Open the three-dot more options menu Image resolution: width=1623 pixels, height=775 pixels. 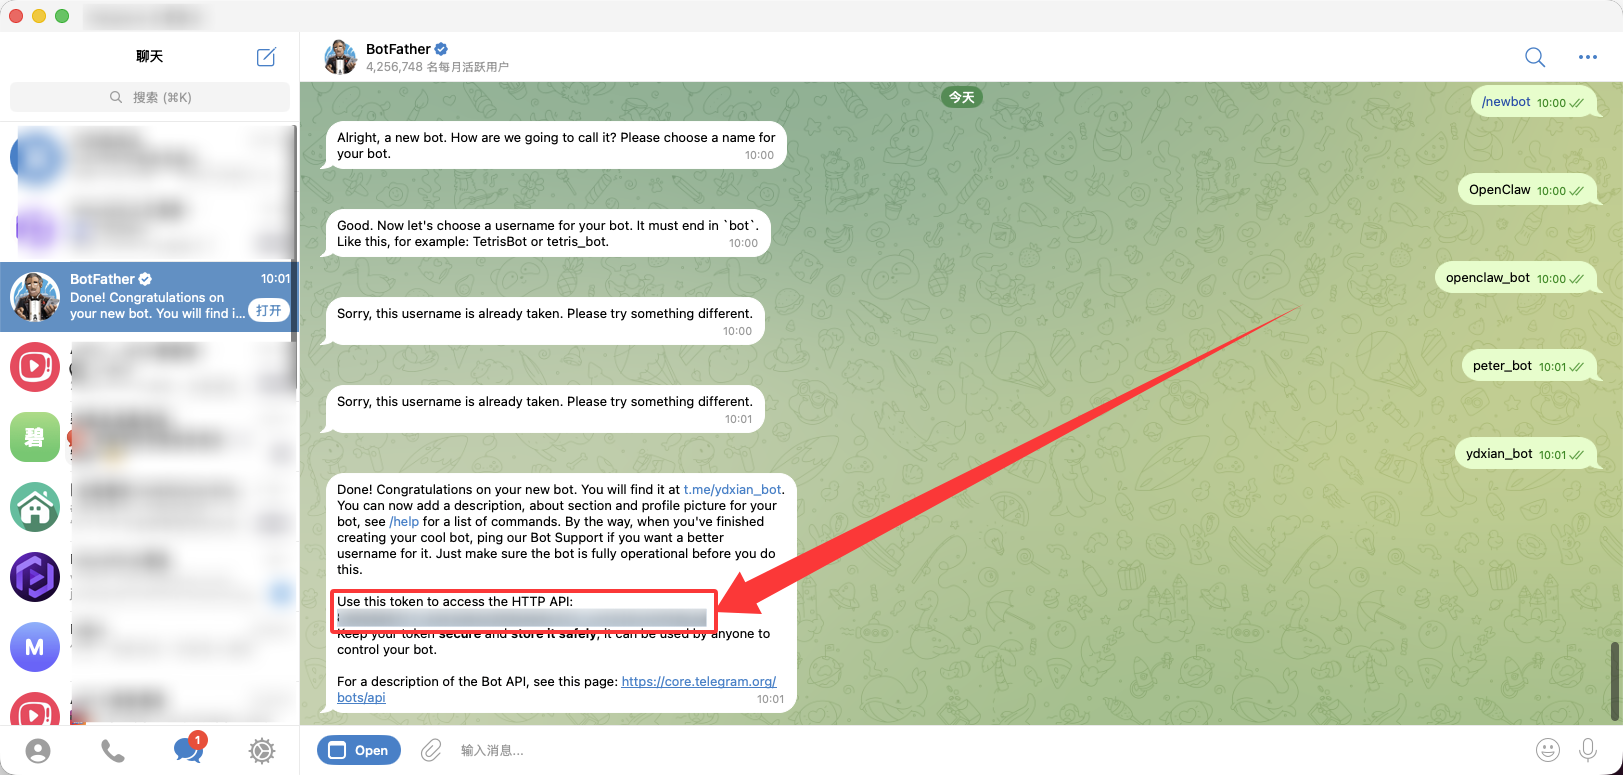coord(1587,57)
